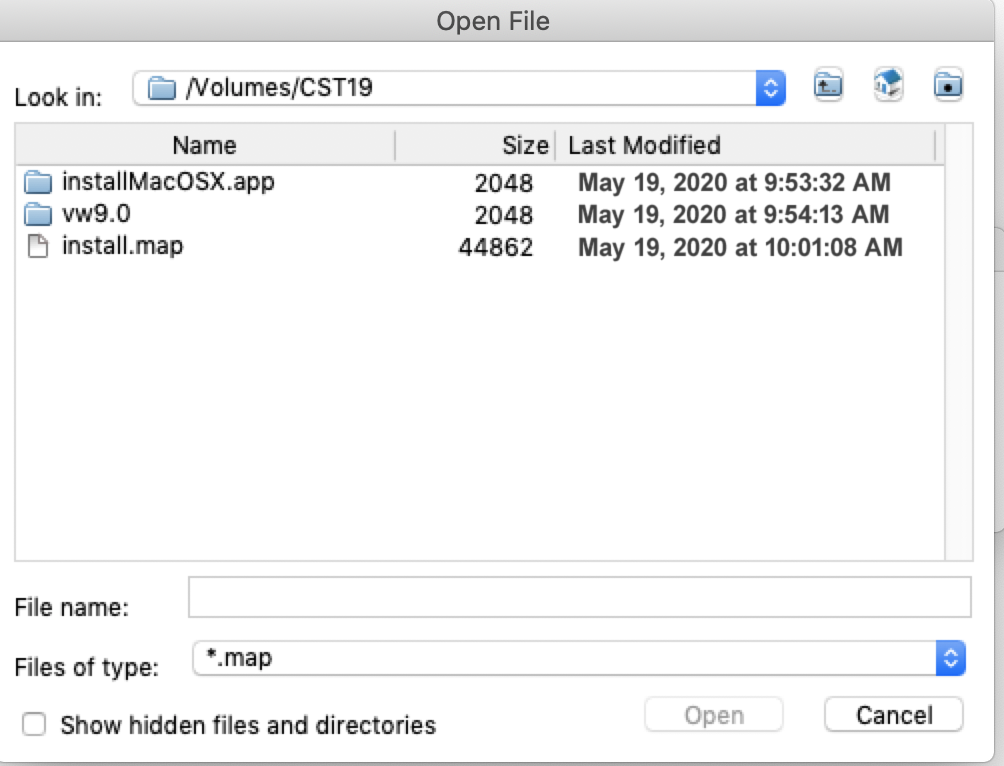
Task: Click the Cancel button
Action: coord(894,715)
